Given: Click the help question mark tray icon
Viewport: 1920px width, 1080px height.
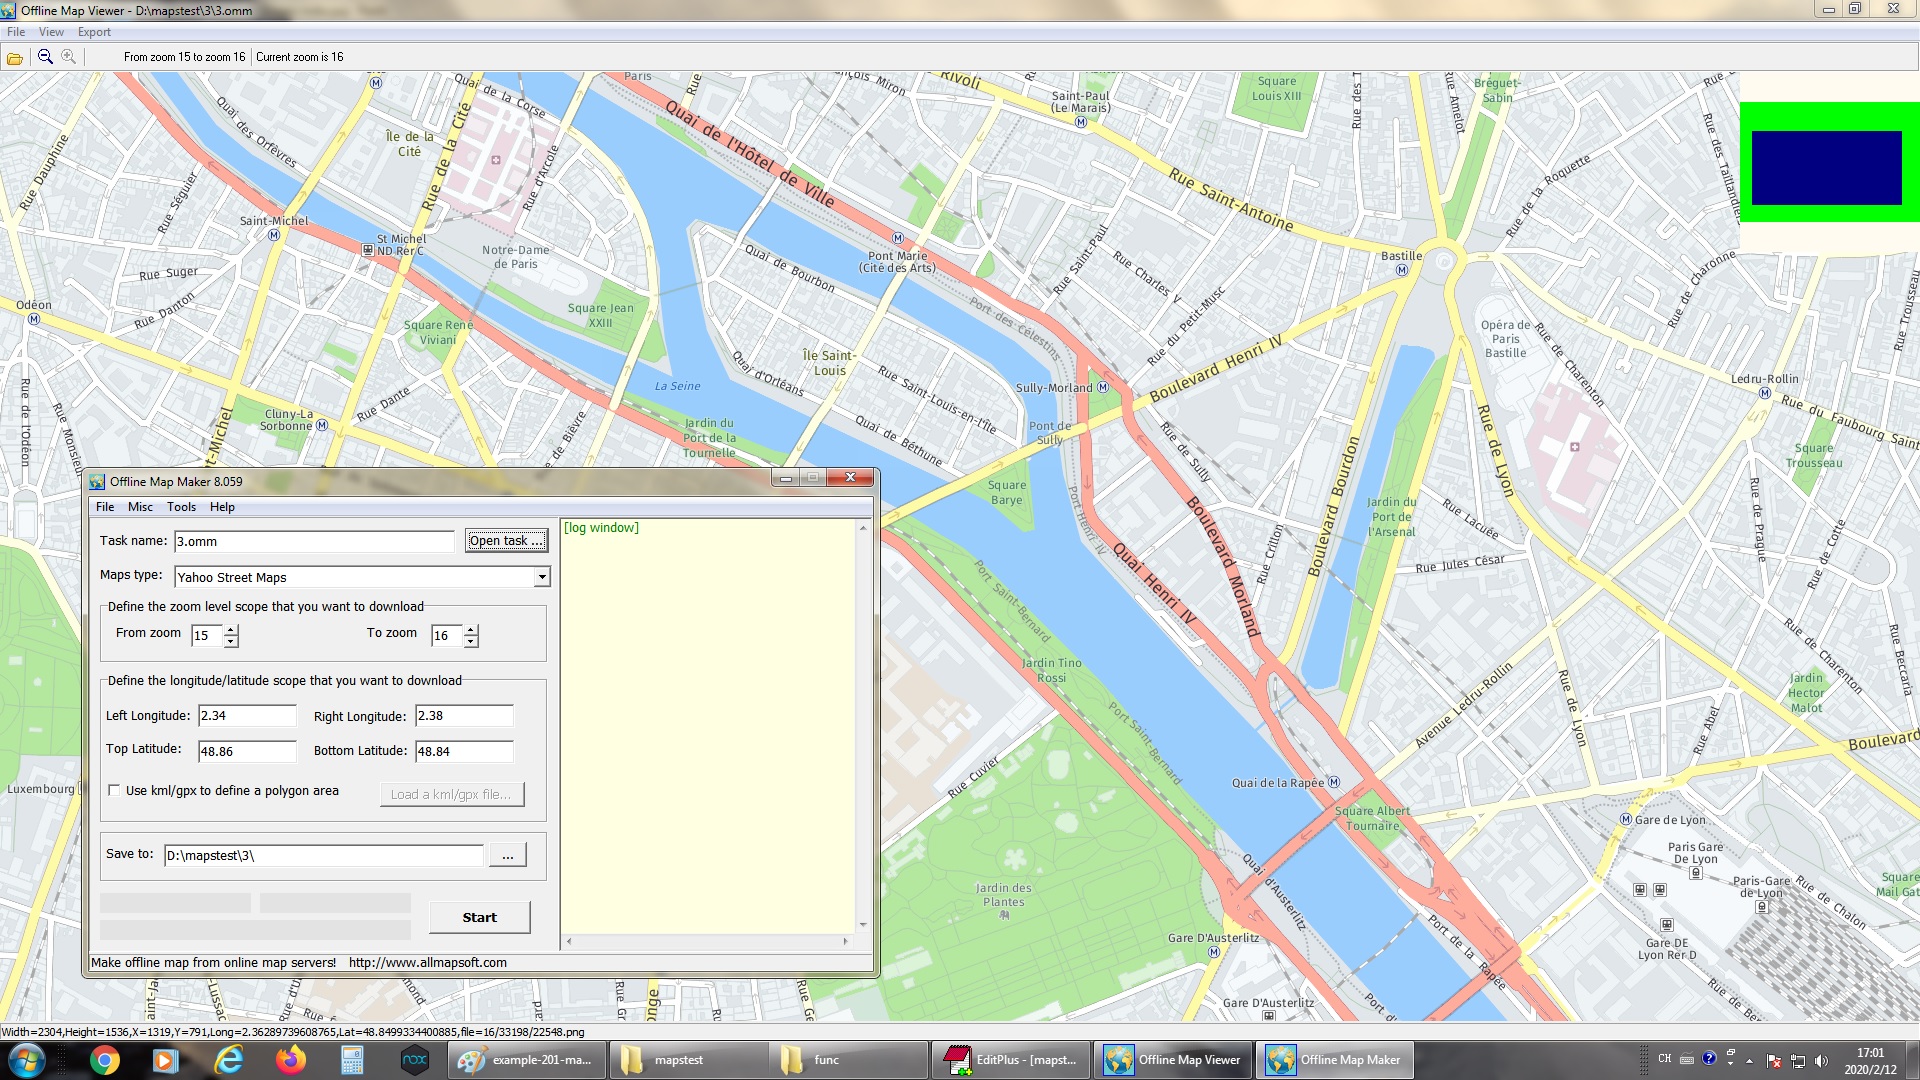Looking at the screenshot, I should [x=1709, y=1058].
